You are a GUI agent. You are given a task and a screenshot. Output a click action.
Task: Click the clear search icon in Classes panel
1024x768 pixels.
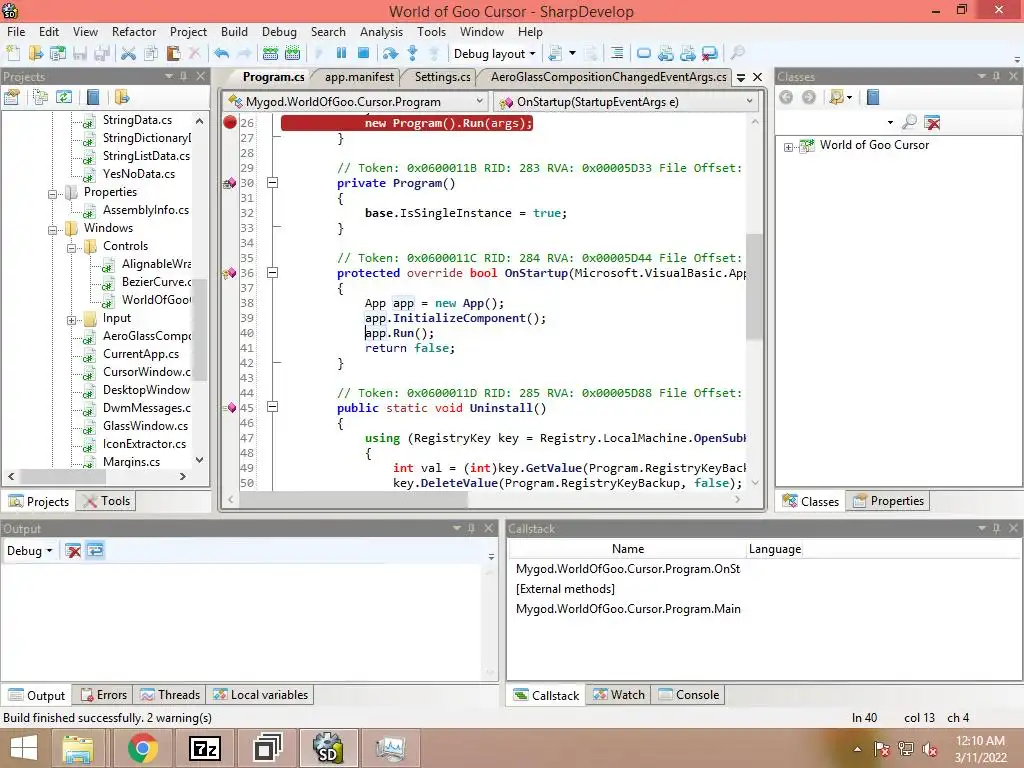[933, 121]
